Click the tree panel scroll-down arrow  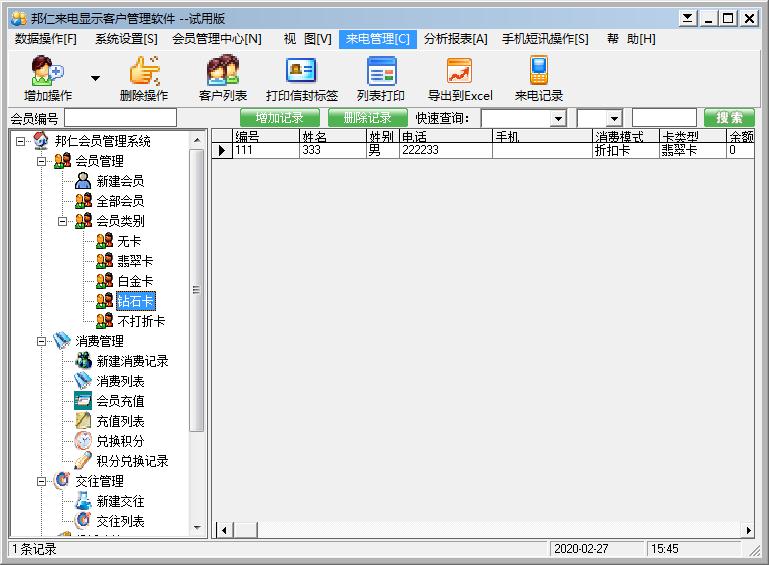pos(197,528)
